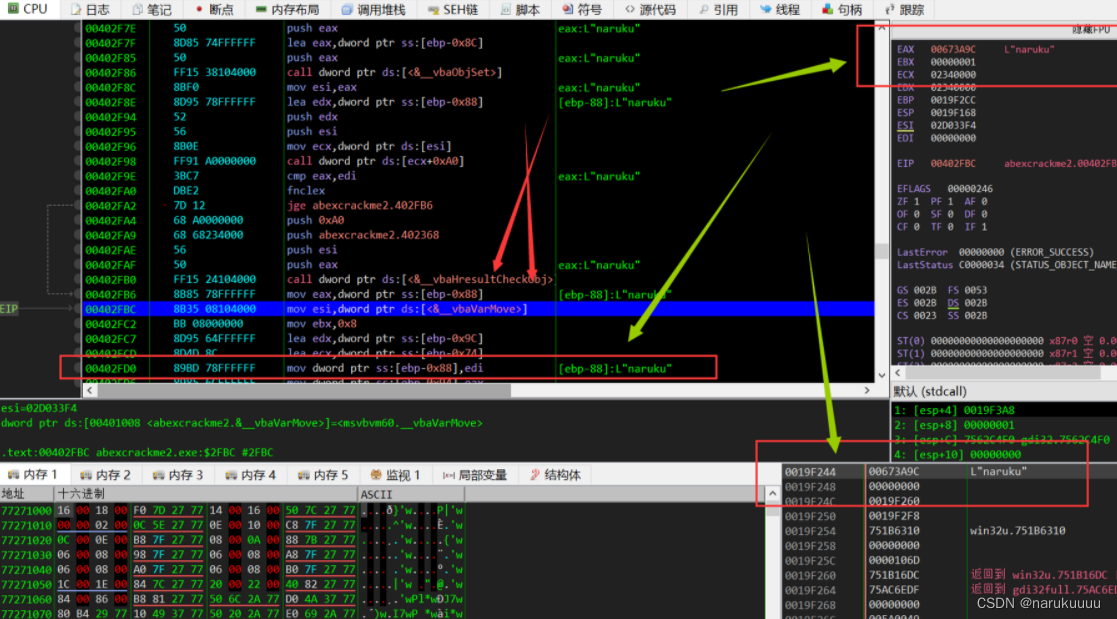The width and height of the screenshot is (1117, 619).
Task: Select the EFLAGS value 00000246
Action: [x=970, y=189]
